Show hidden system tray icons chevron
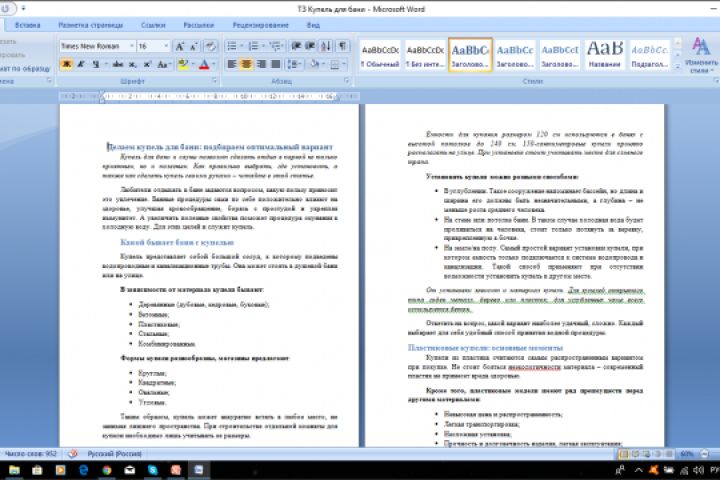The height and width of the screenshot is (480, 720). (x=638, y=470)
